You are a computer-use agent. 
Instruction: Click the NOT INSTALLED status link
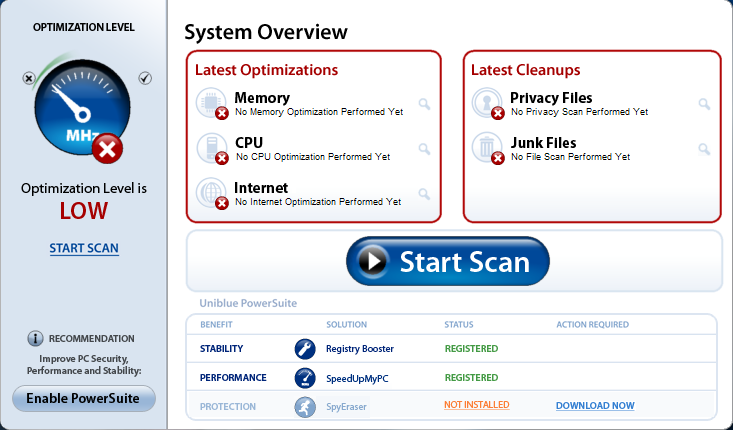click(x=477, y=405)
